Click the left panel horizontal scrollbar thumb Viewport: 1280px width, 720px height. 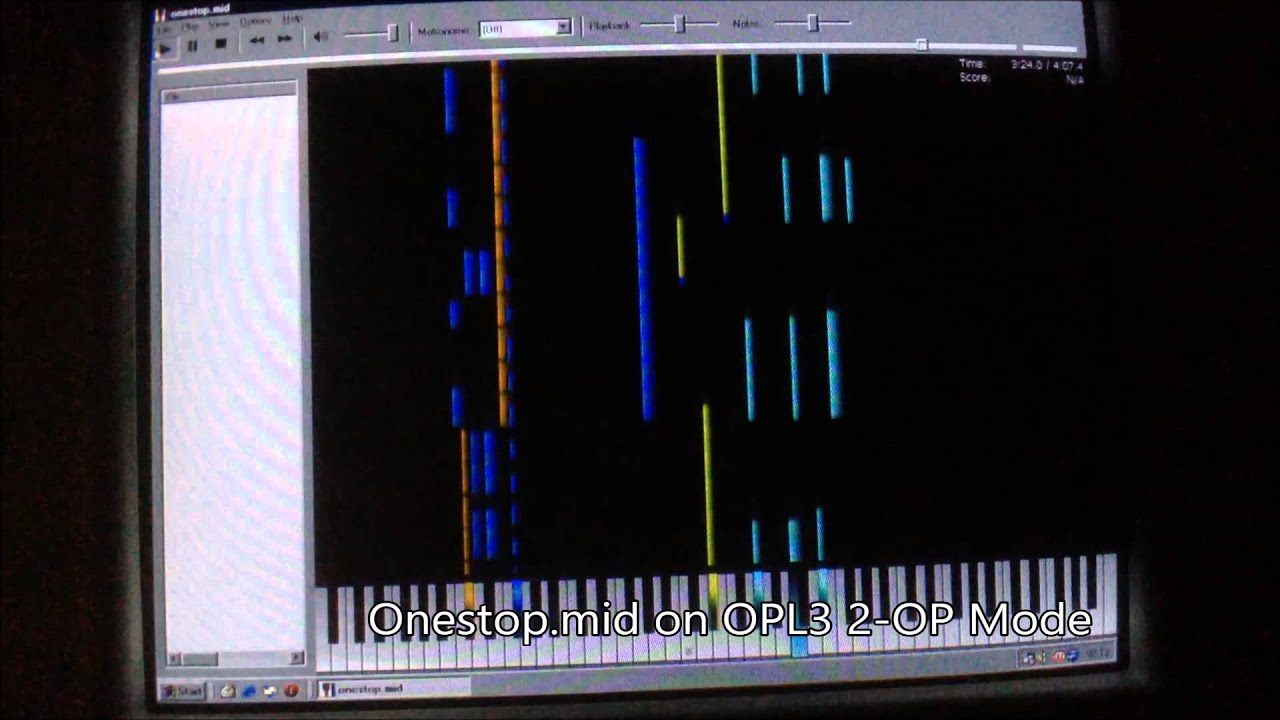pos(200,658)
